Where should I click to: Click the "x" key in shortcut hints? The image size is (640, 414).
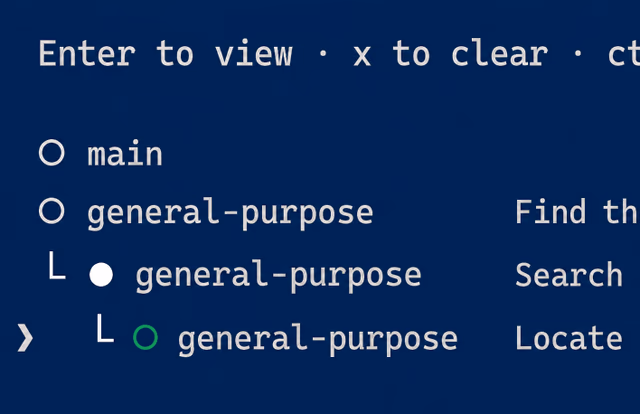pos(362,55)
